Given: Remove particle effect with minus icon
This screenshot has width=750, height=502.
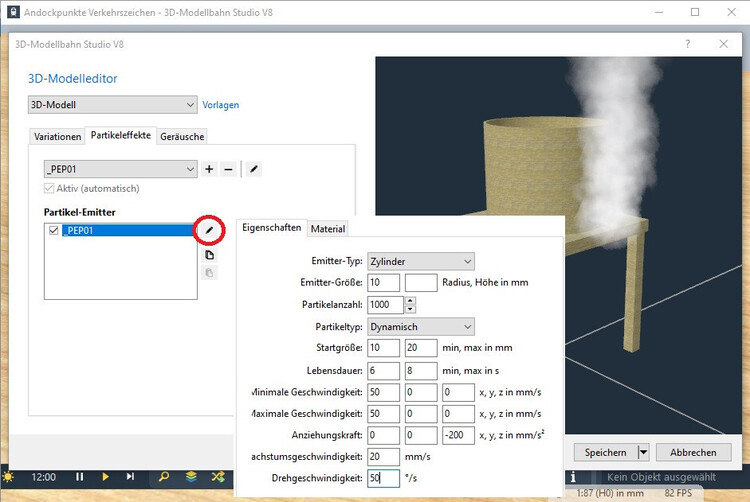Looking at the screenshot, I should tap(228, 170).
